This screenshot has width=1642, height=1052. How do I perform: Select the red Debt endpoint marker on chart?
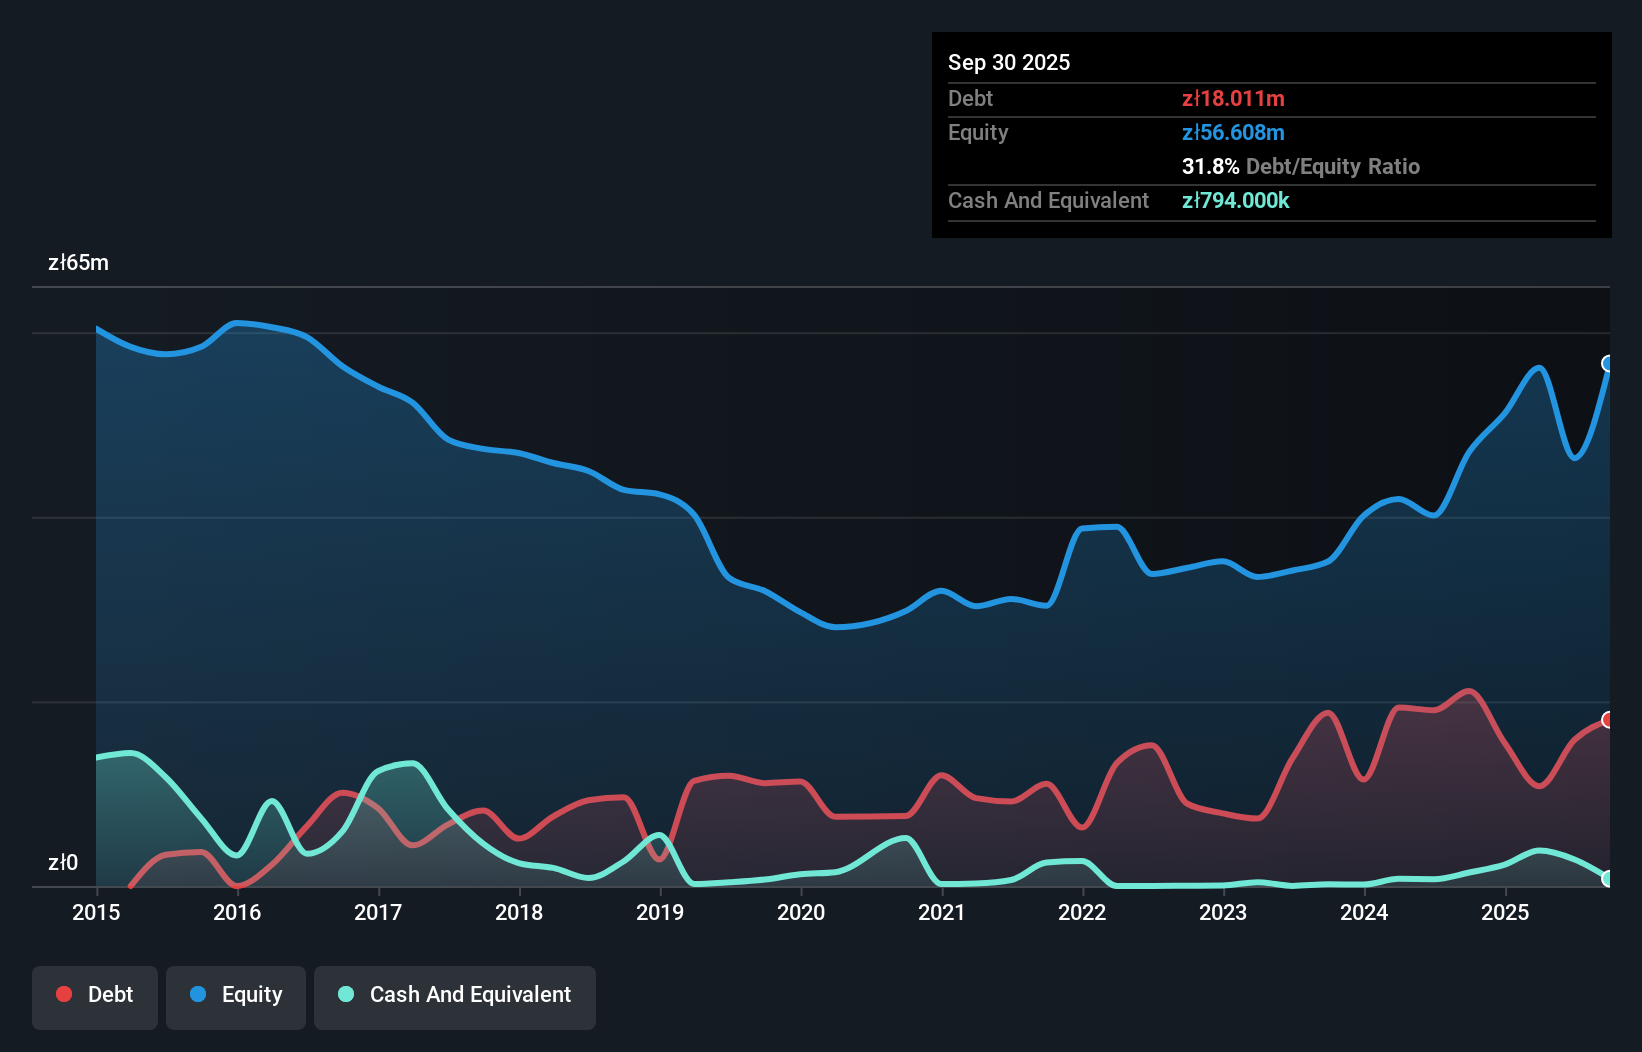(1608, 718)
